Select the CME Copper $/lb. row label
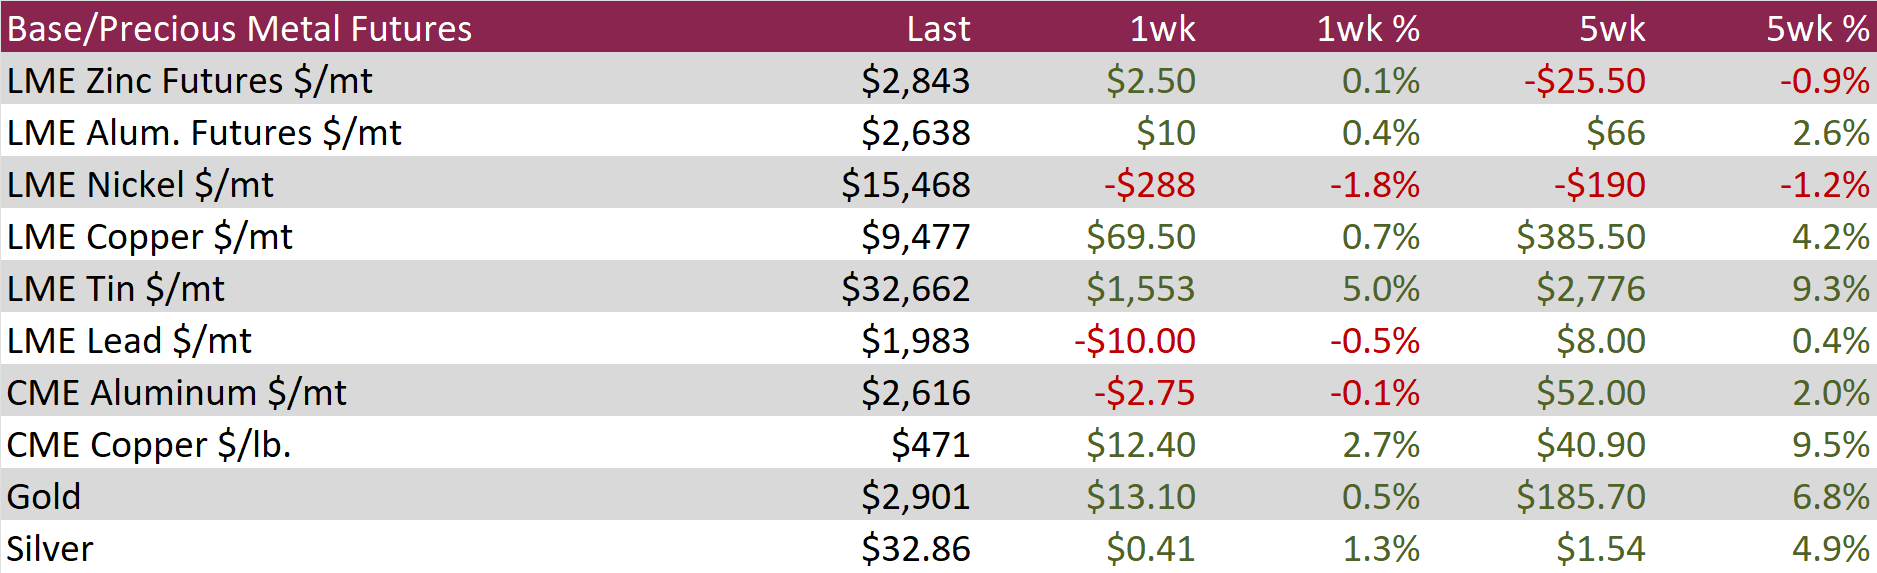This screenshot has width=1877, height=573. point(149,445)
